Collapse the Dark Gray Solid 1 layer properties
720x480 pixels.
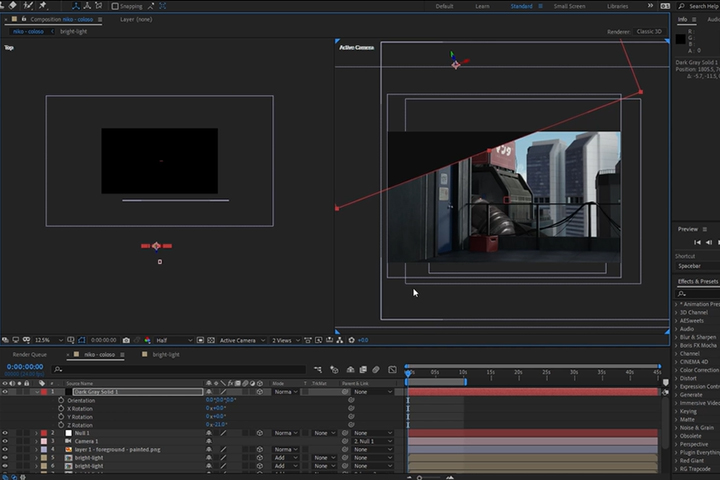pyautogui.click(x=37, y=392)
